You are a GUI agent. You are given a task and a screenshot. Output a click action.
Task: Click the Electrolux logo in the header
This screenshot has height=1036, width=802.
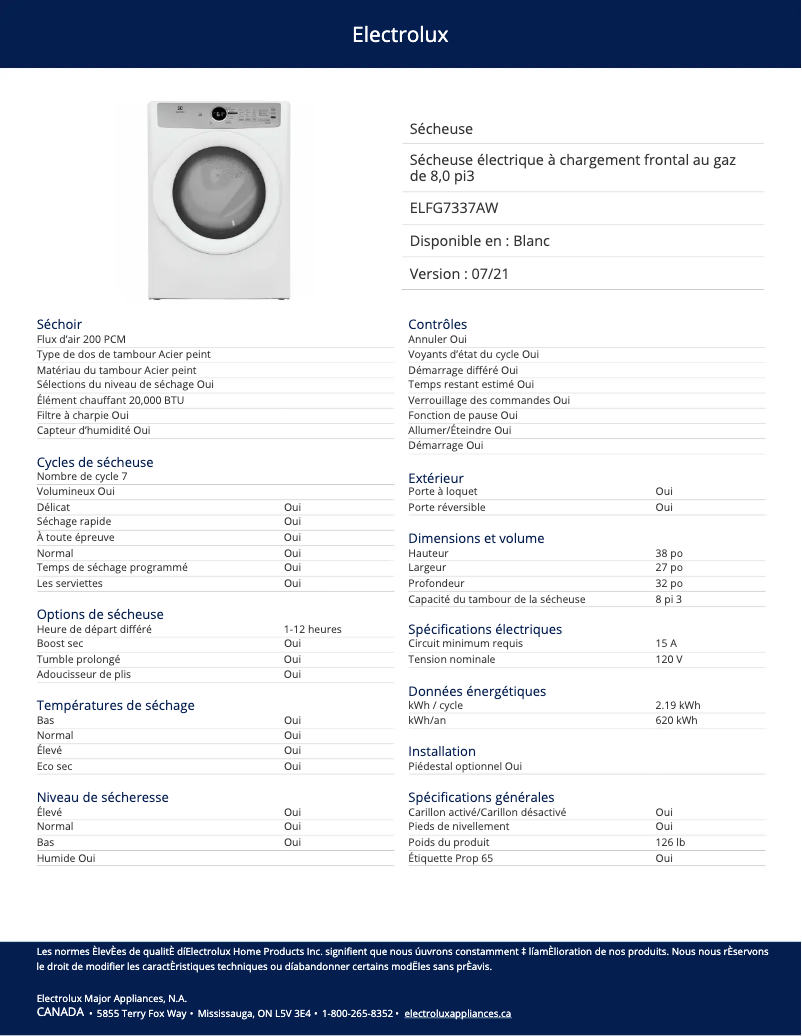click(398, 34)
